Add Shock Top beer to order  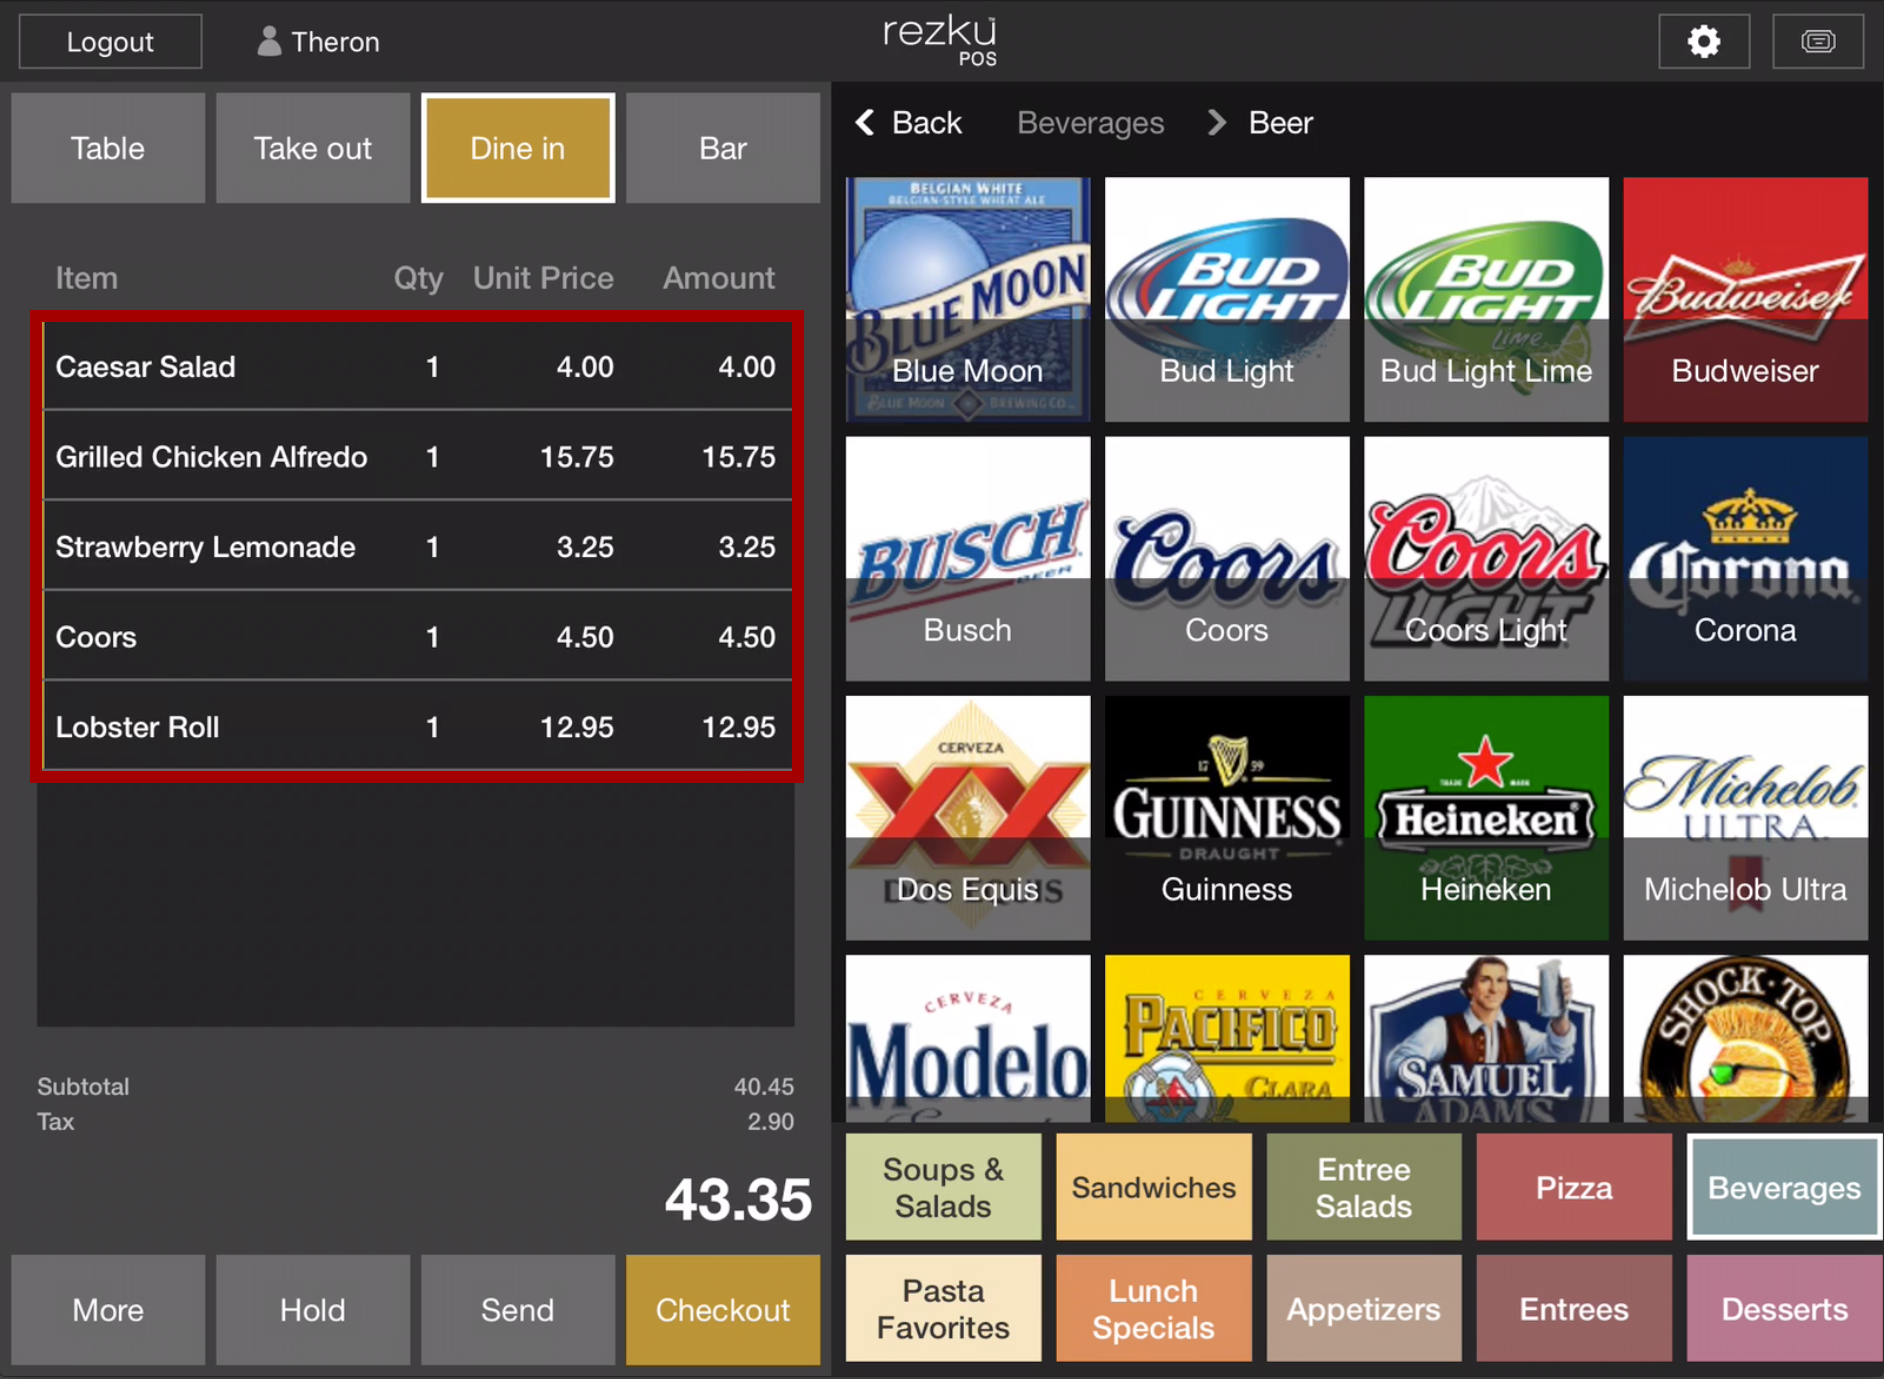click(1745, 1038)
